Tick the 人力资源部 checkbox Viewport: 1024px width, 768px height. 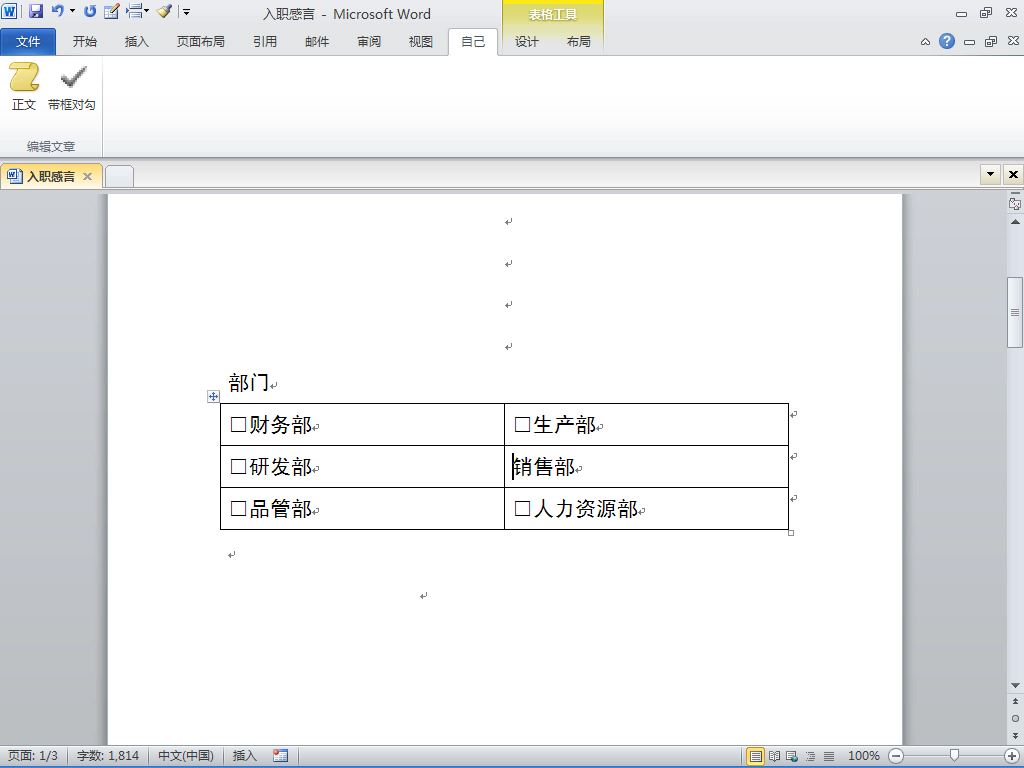coord(522,509)
